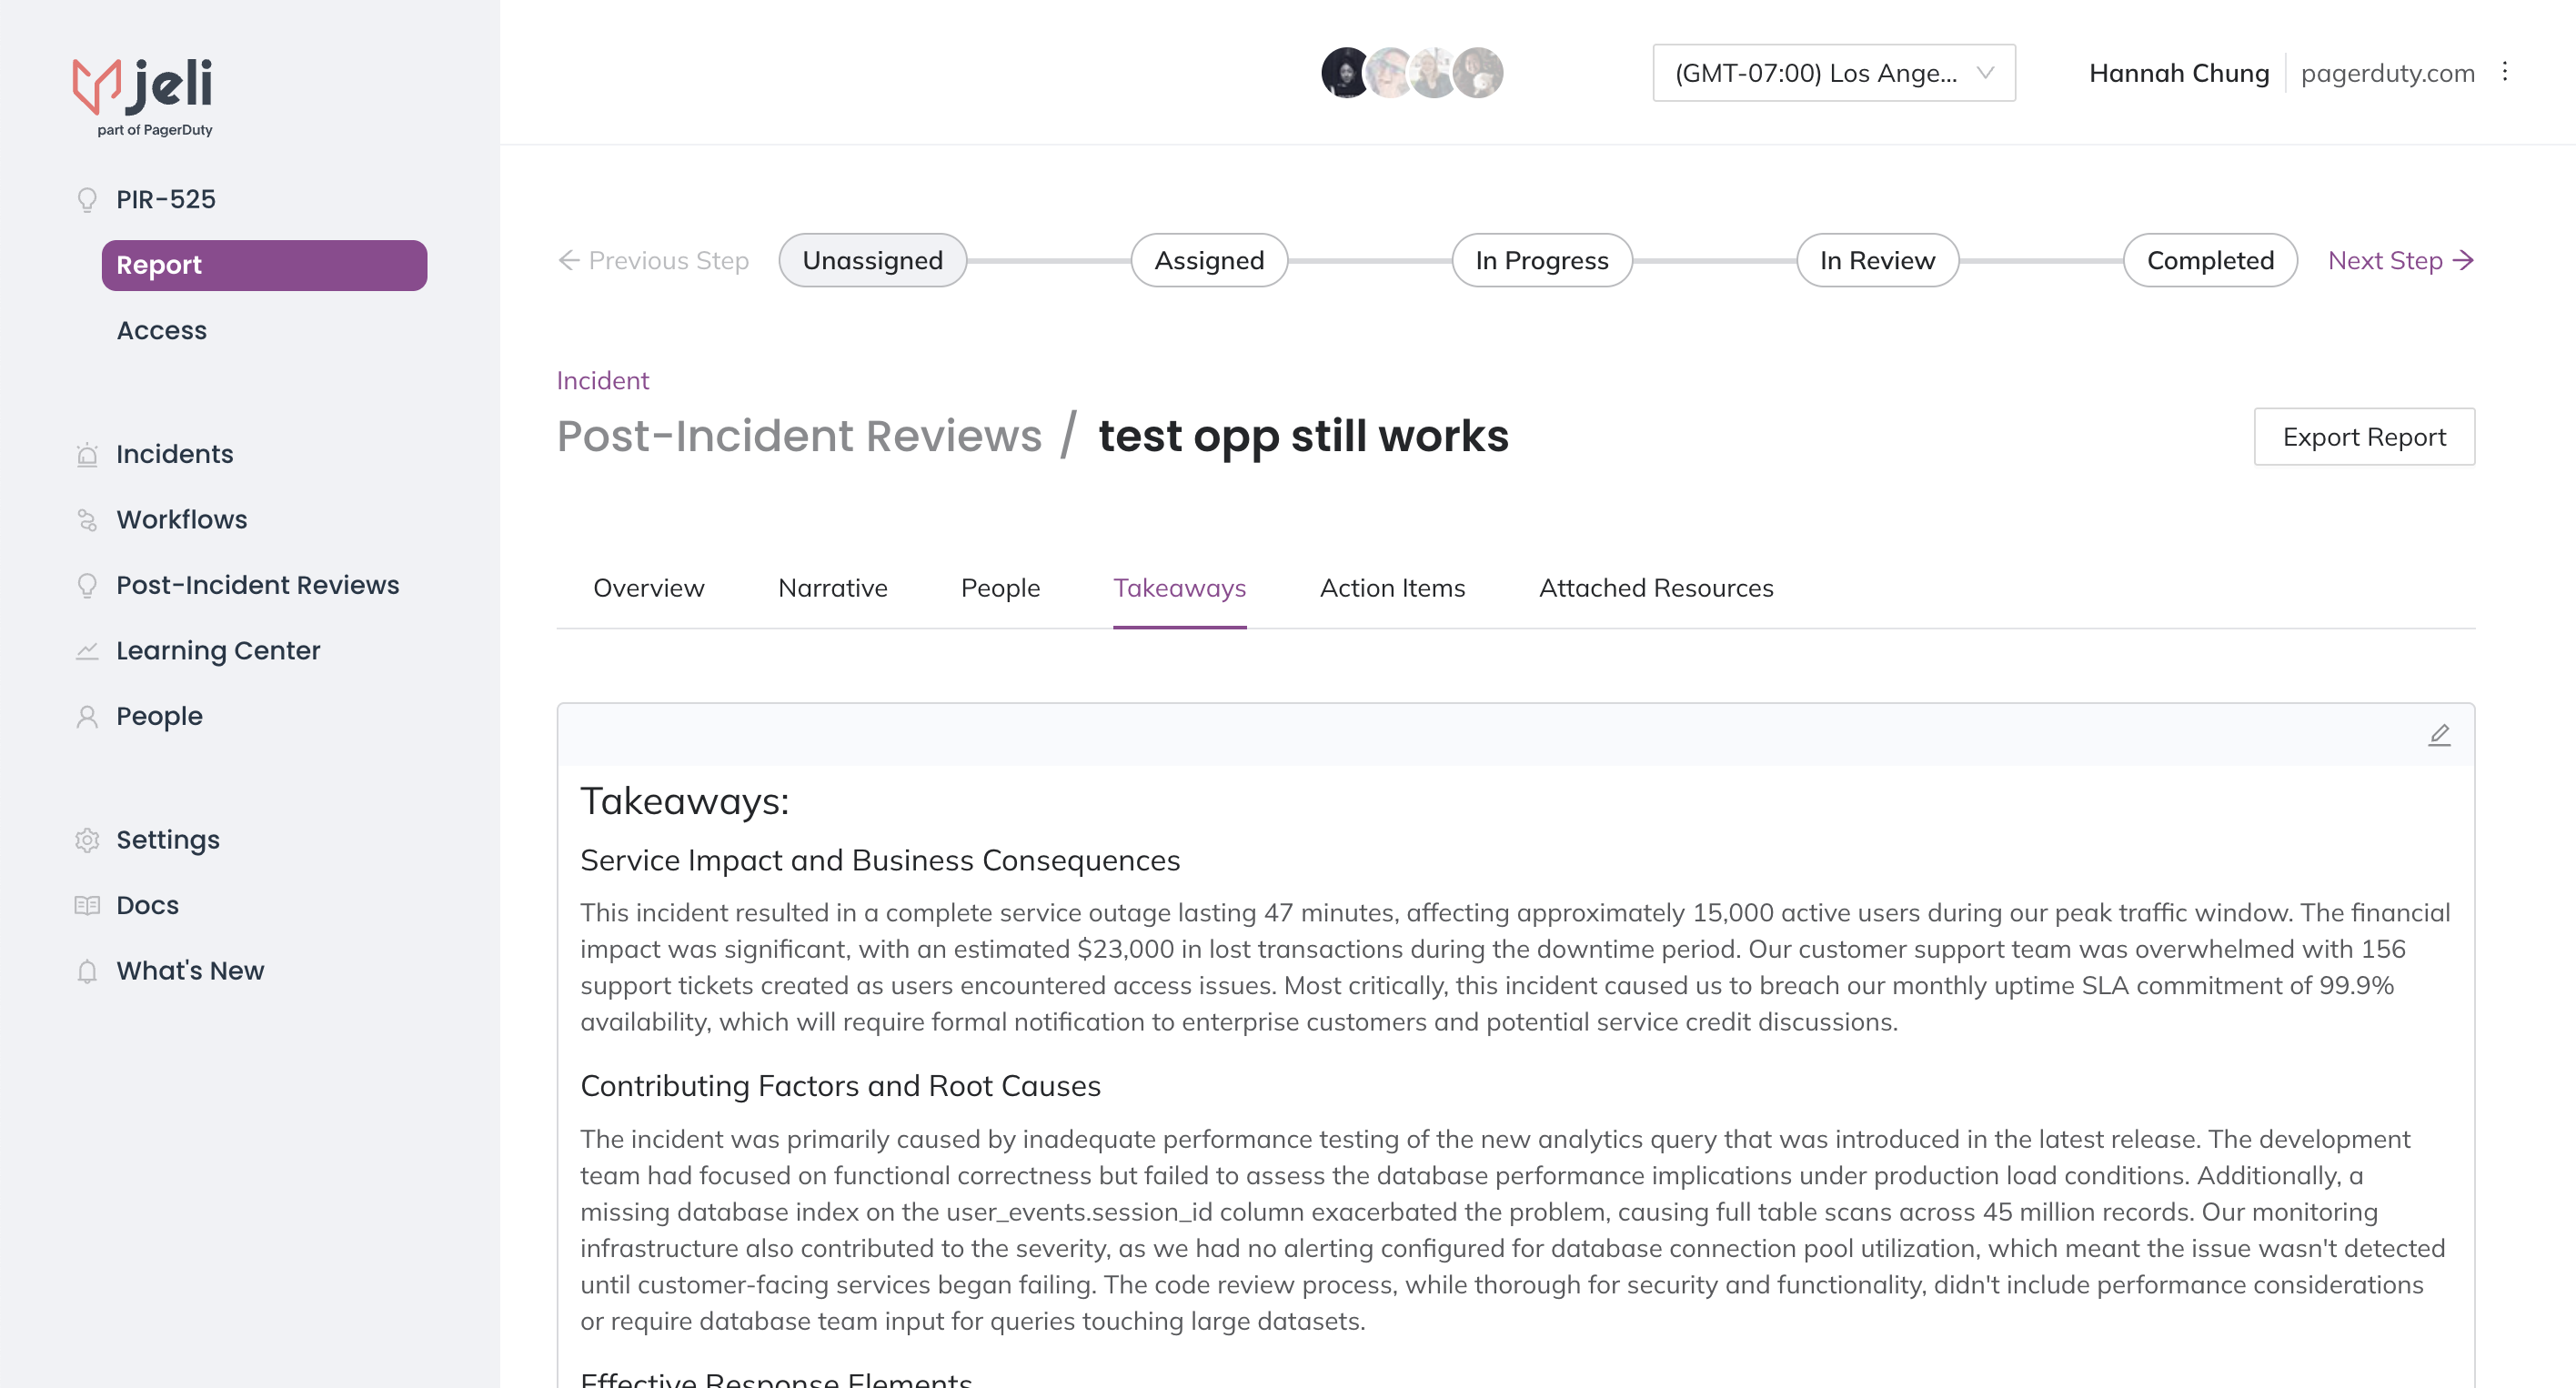Click the Learning Center chart icon
2576x1388 pixels.
point(87,651)
